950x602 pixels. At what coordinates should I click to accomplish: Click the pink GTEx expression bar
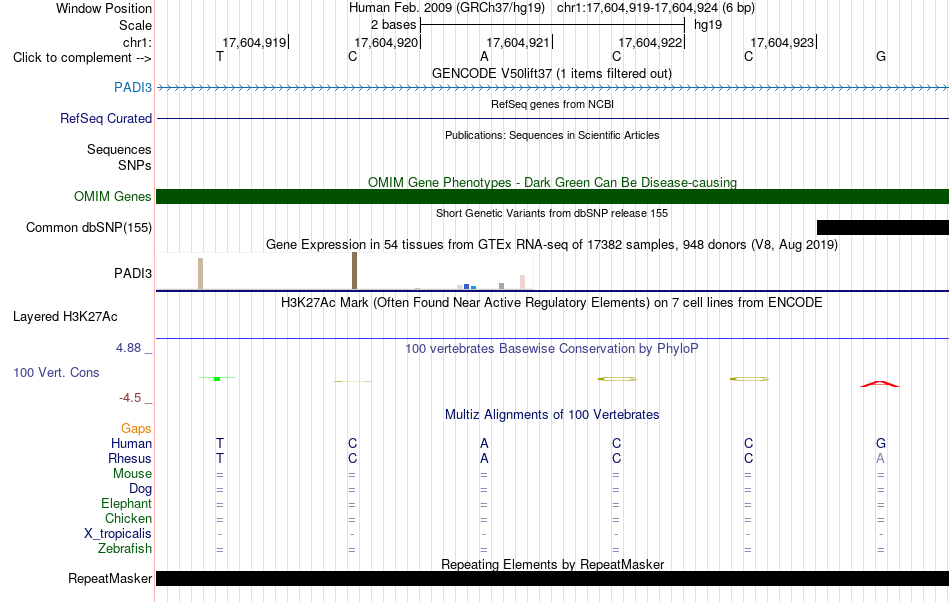[x=522, y=282]
